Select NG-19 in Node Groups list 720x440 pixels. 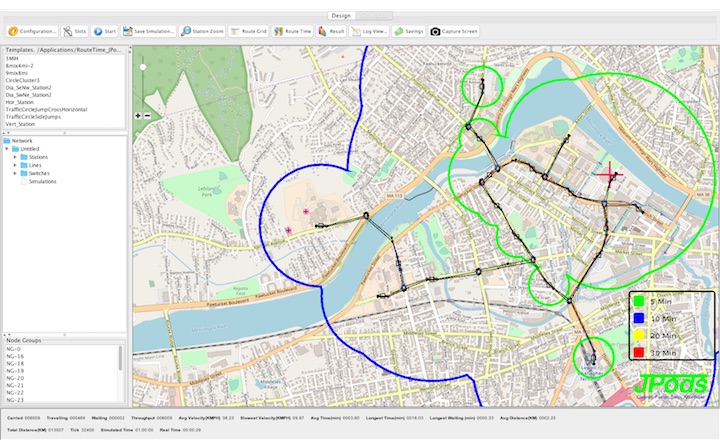pyautogui.click(x=15, y=371)
